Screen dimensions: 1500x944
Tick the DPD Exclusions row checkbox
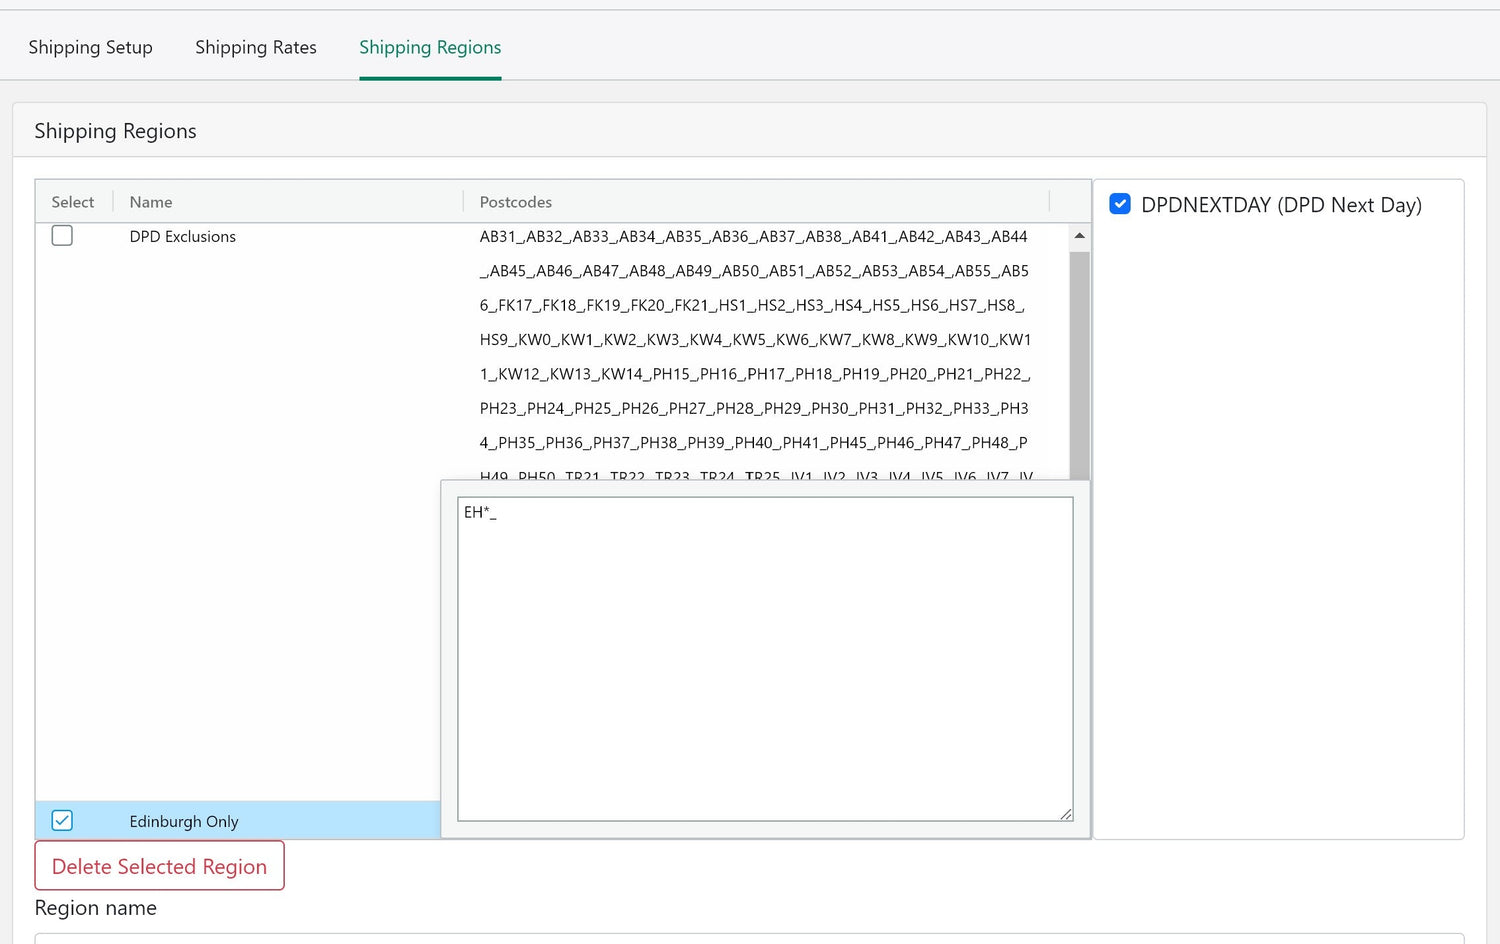(x=62, y=236)
